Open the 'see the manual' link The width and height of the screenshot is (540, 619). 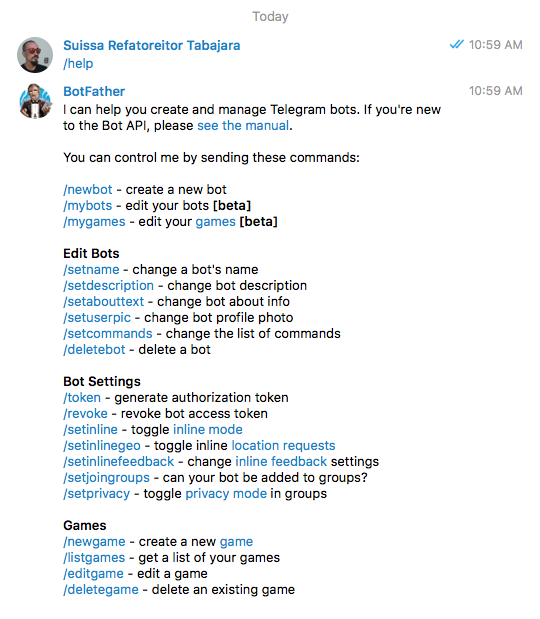[243, 126]
